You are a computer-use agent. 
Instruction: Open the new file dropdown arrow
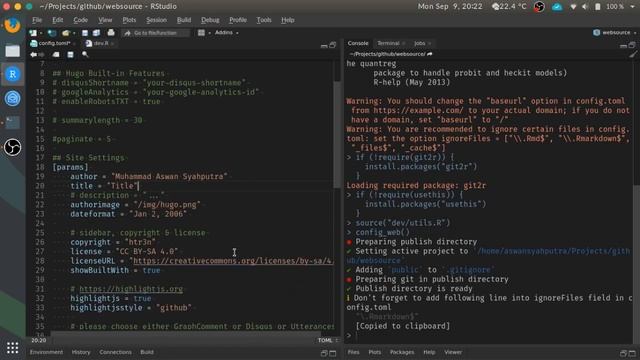41,33
